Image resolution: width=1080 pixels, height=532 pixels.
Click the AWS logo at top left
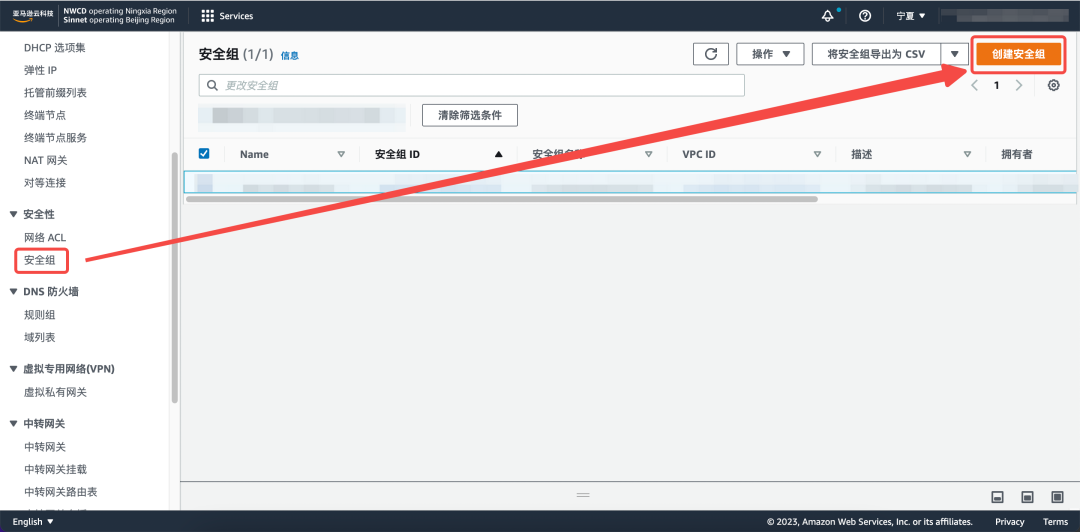tap(33, 16)
